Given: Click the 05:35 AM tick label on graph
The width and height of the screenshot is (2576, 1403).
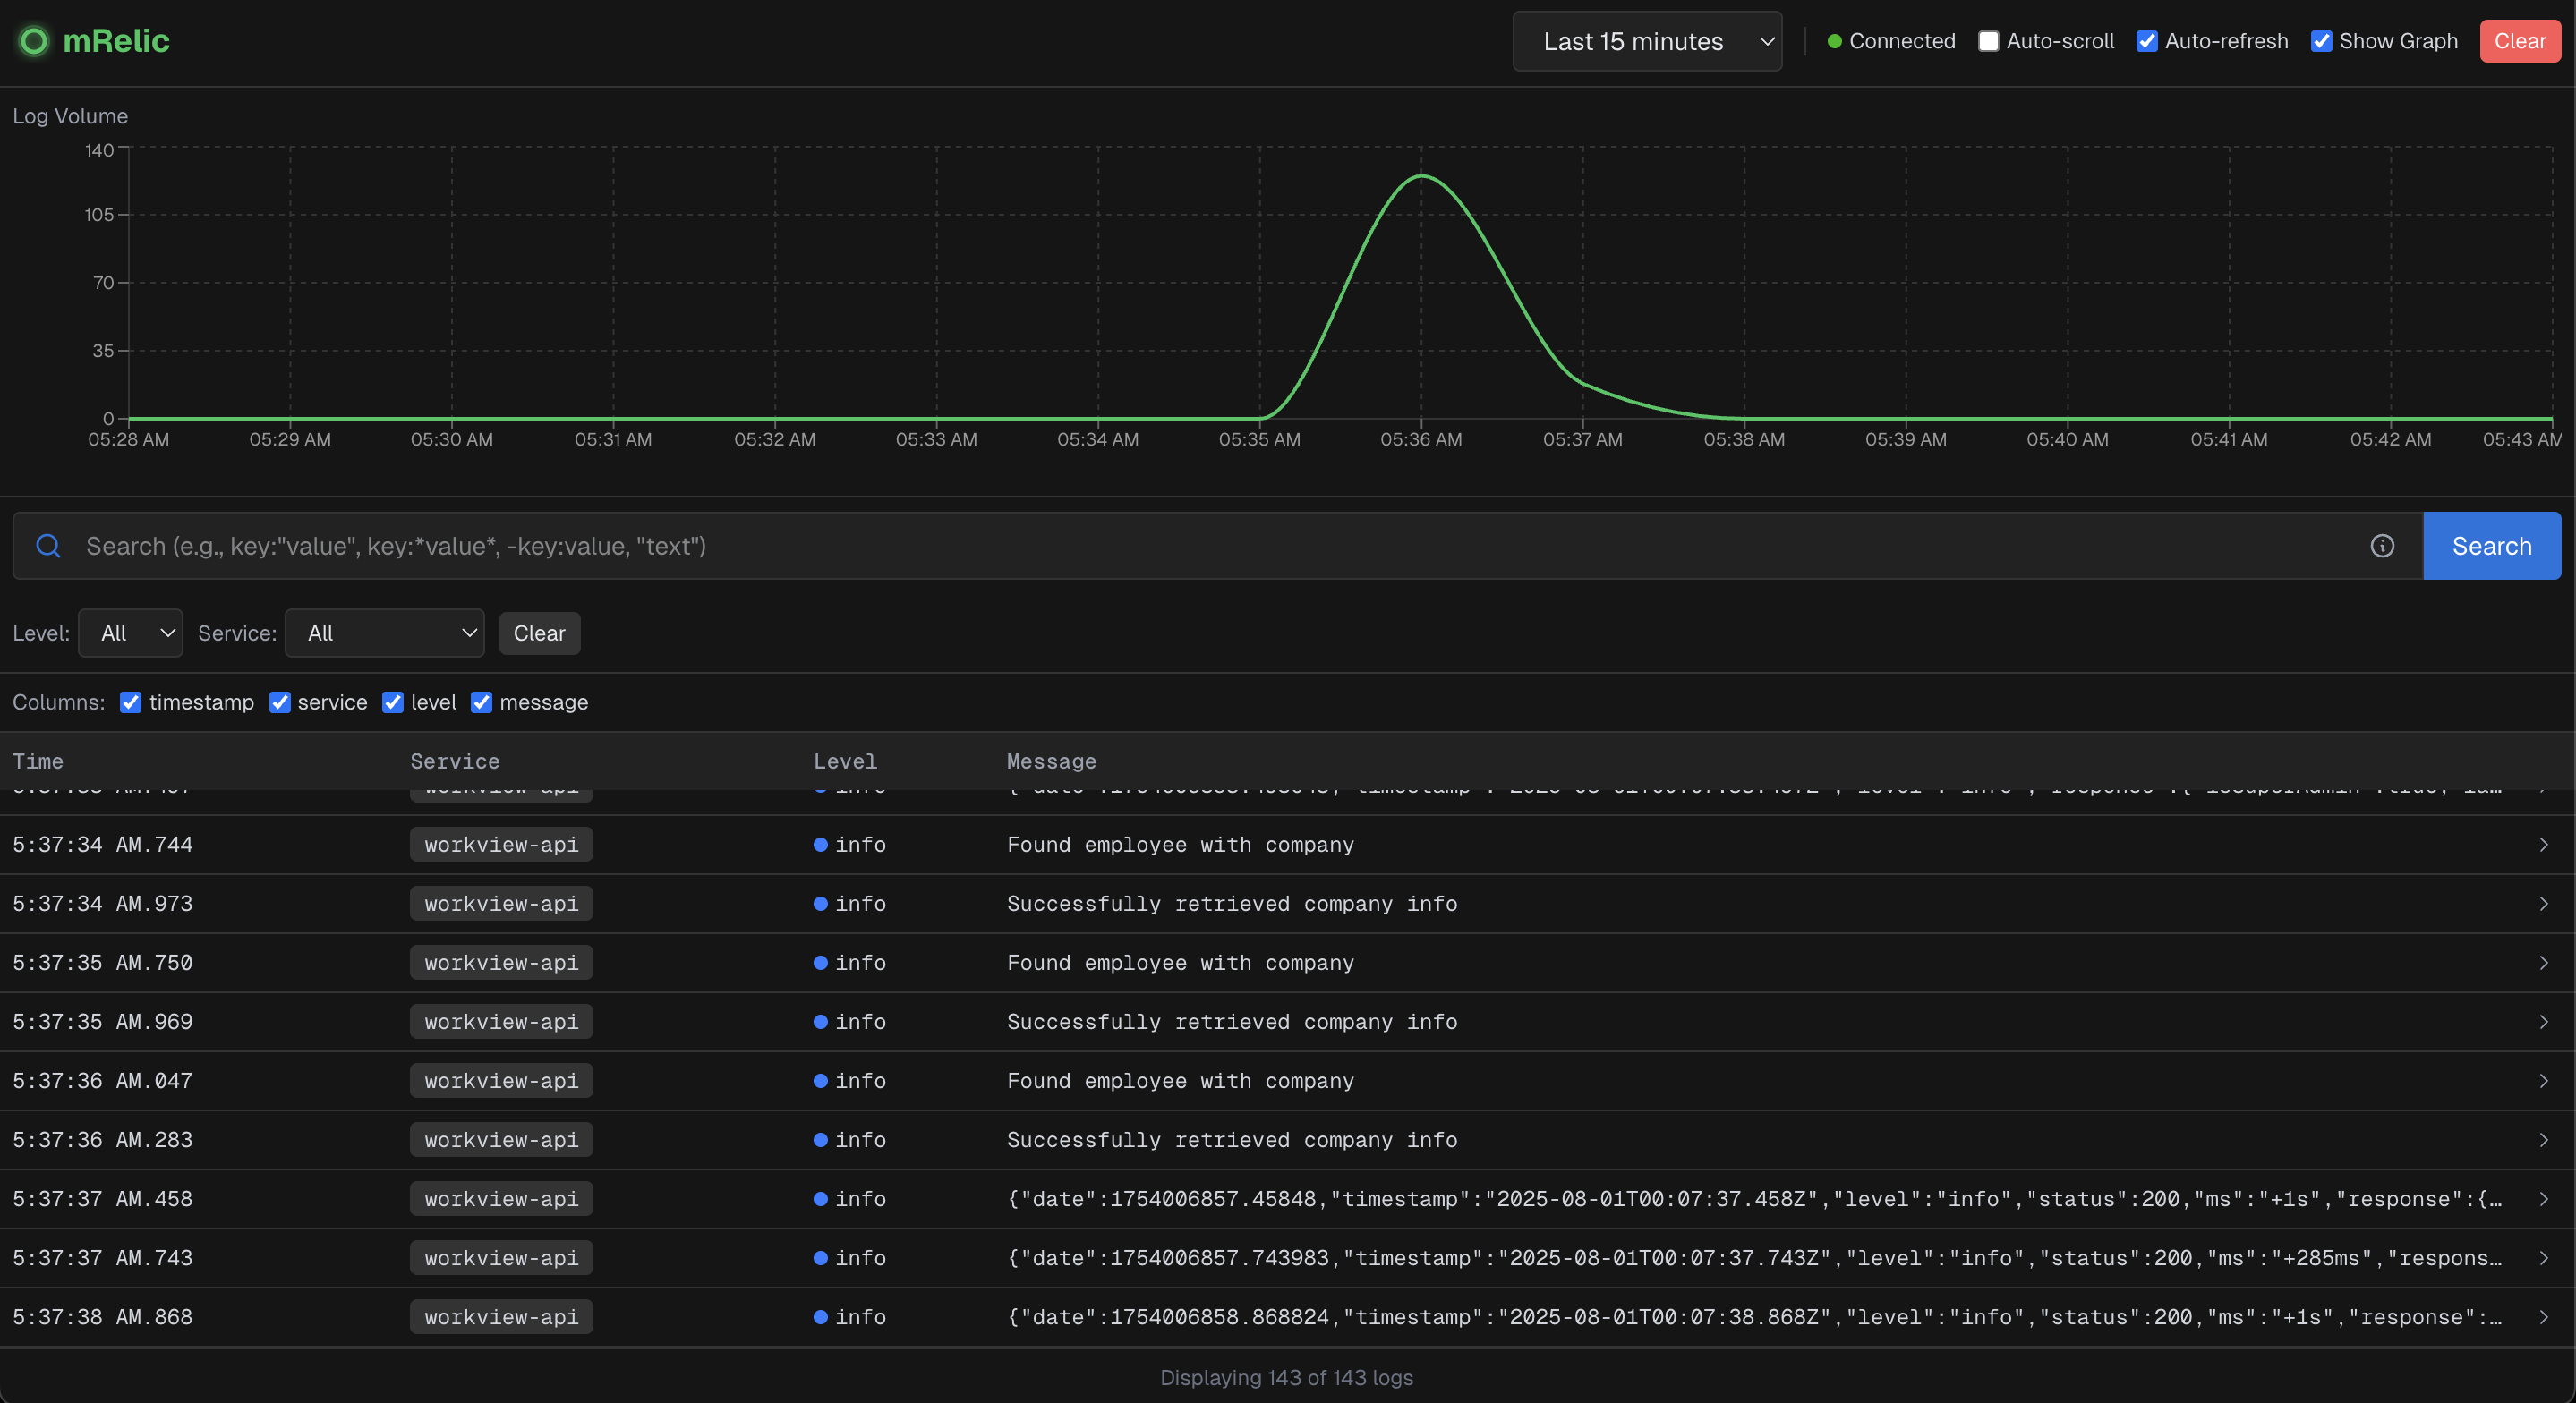Looking at the screenshot, I should (1259, 439).
